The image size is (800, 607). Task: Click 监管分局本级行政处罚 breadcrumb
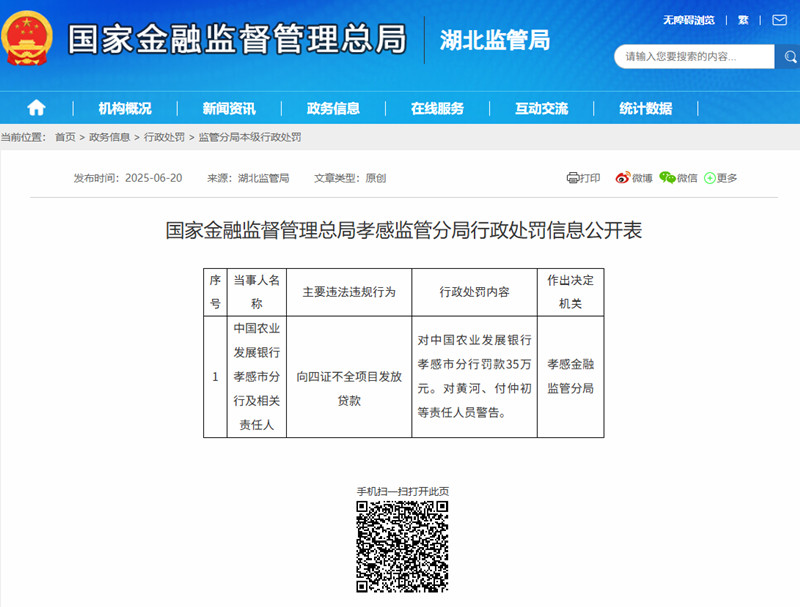[x=249, y=137]
